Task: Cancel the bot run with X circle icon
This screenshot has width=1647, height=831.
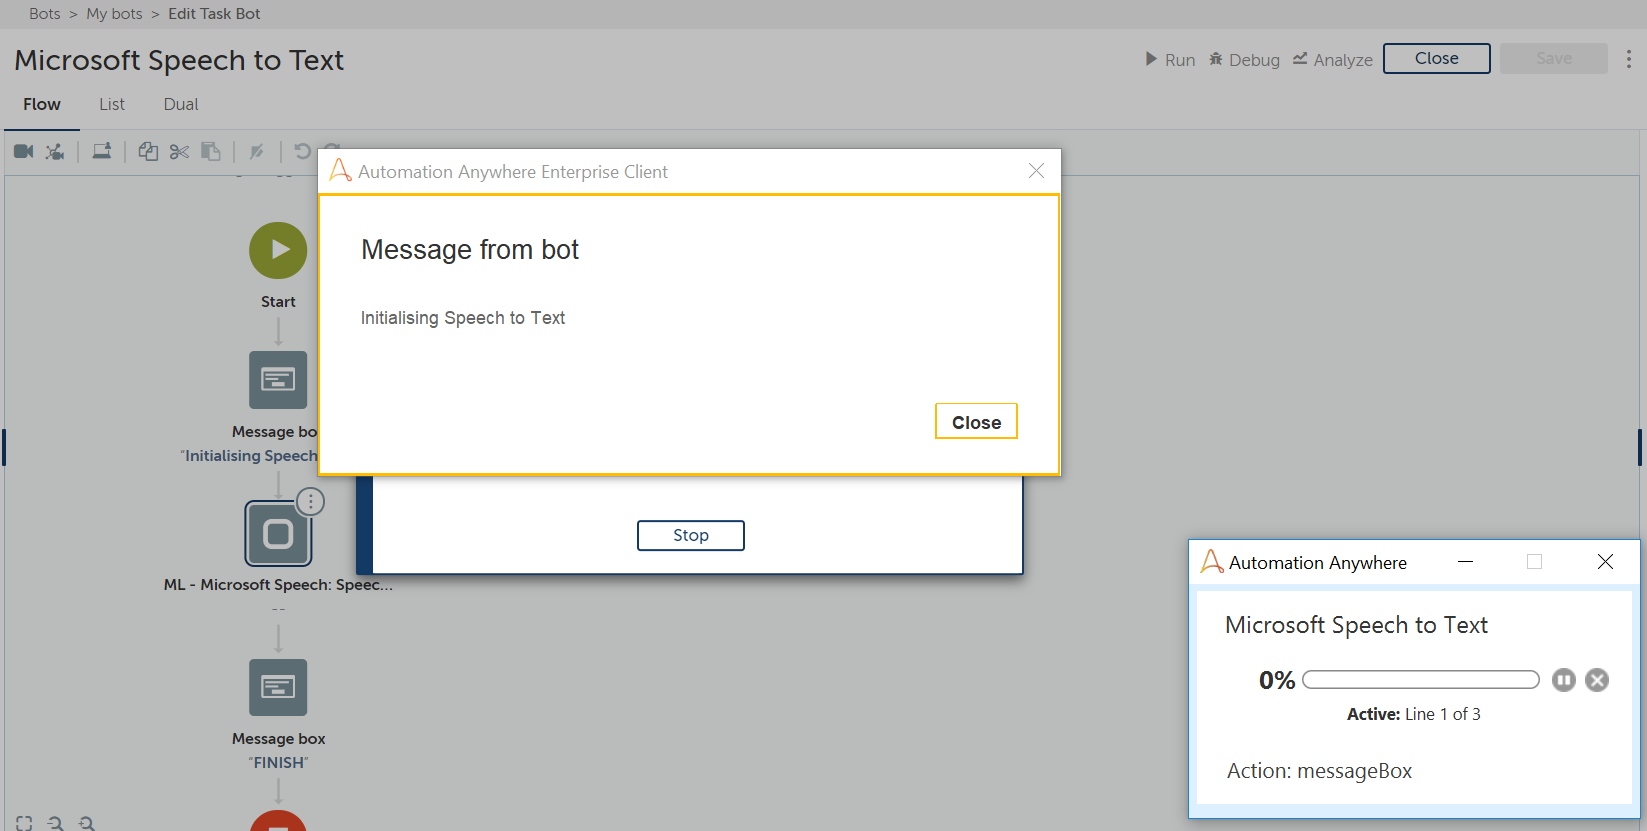Action: (1597, 680)
